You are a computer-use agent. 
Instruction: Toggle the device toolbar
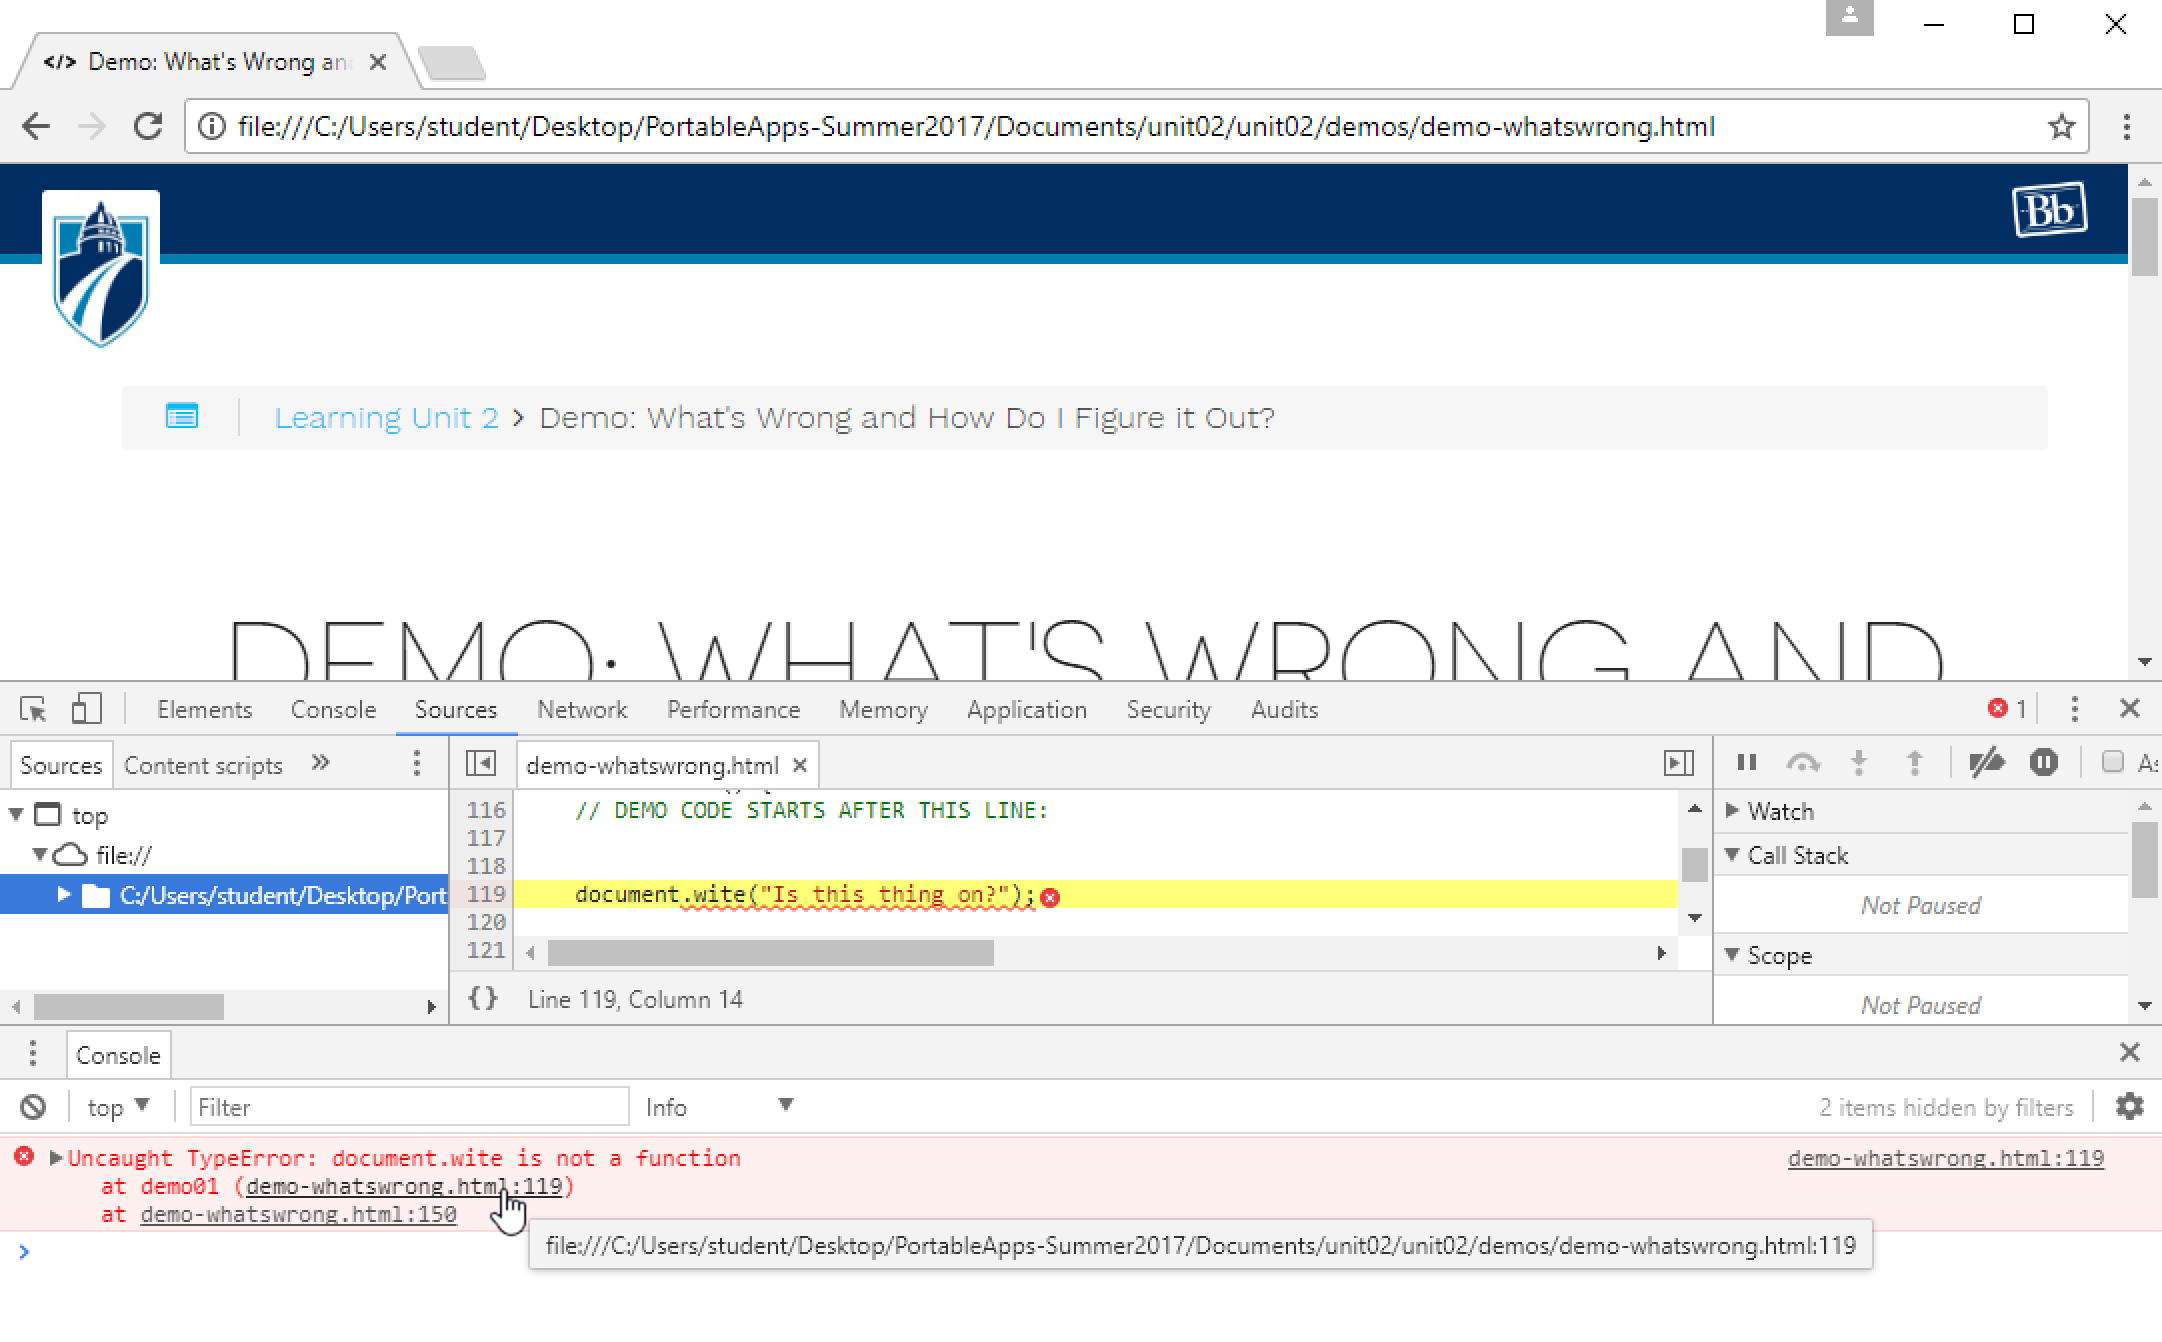[86, 708]
